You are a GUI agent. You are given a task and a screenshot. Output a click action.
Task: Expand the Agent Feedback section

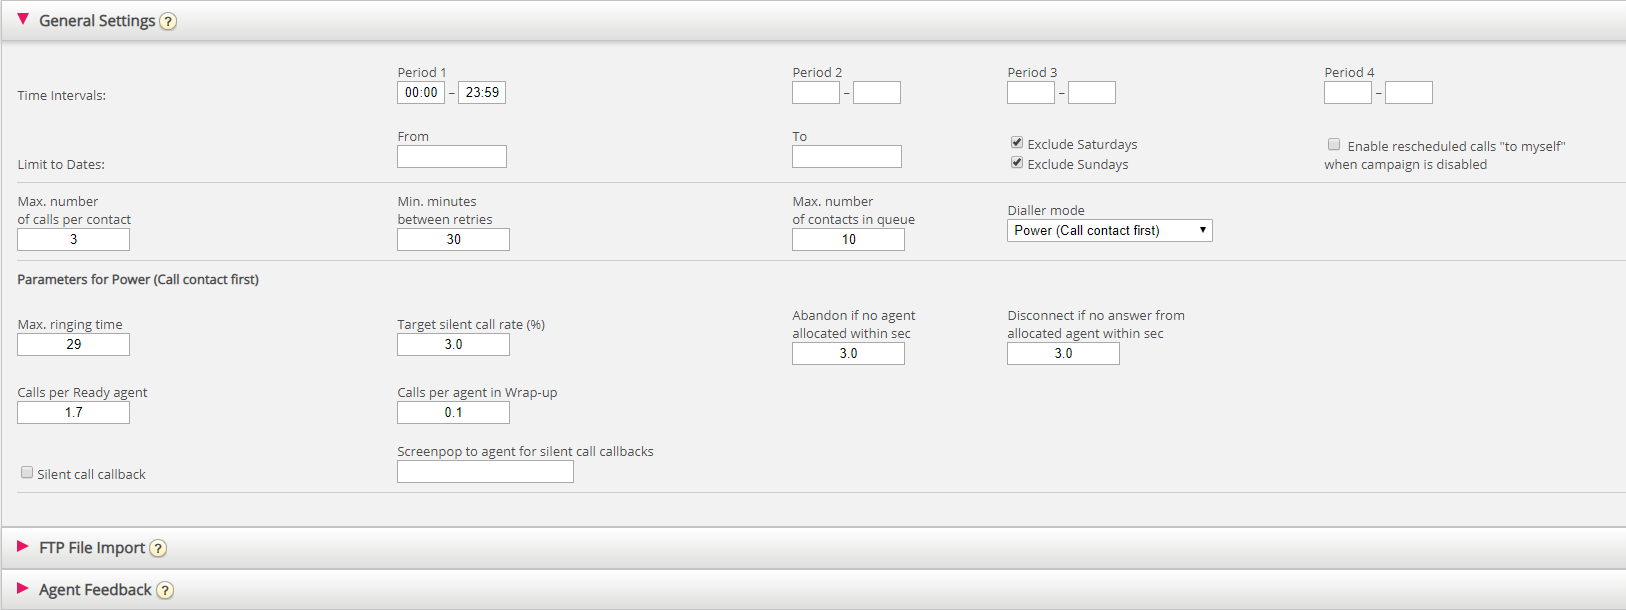pyautogui.click(x=23, y=589)
